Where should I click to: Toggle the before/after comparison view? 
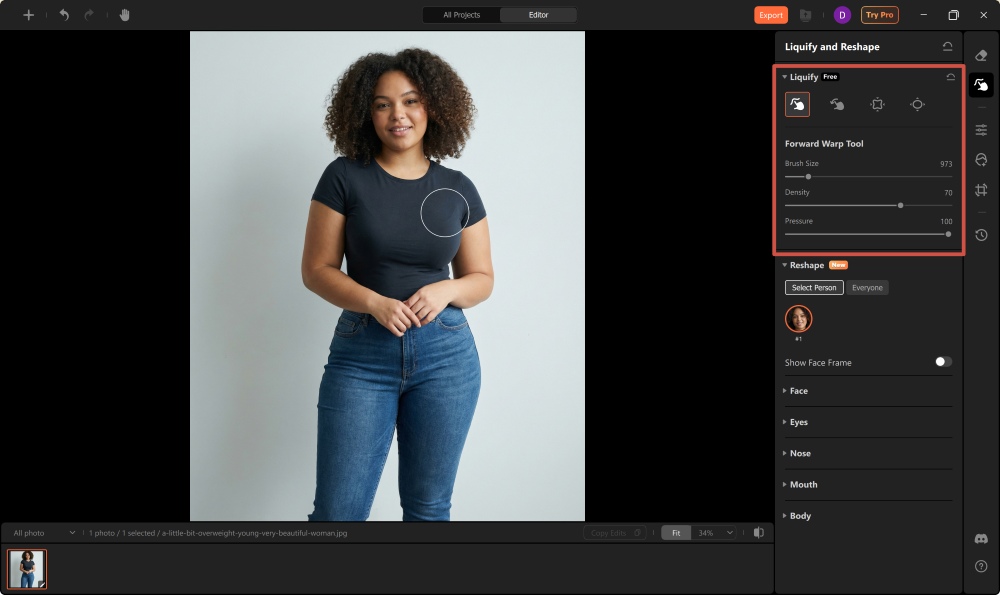(758, 532)
